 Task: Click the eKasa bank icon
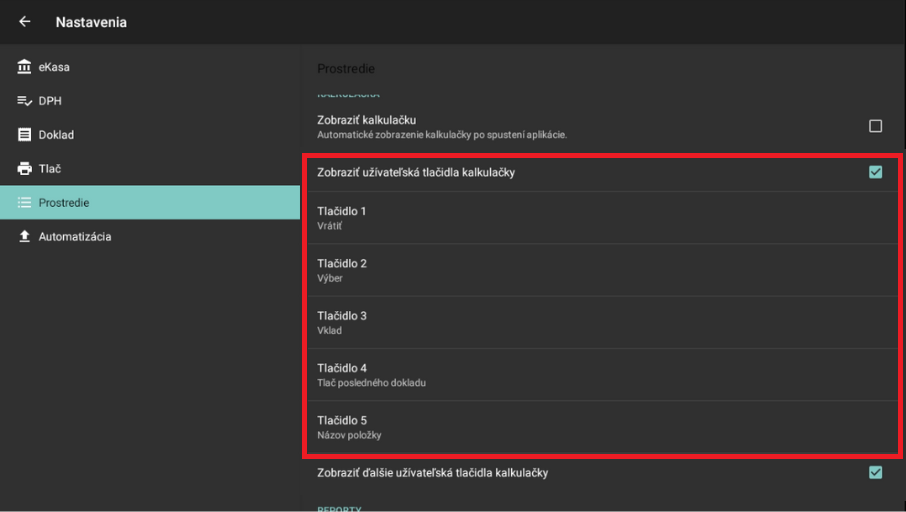tap(25, 67)
